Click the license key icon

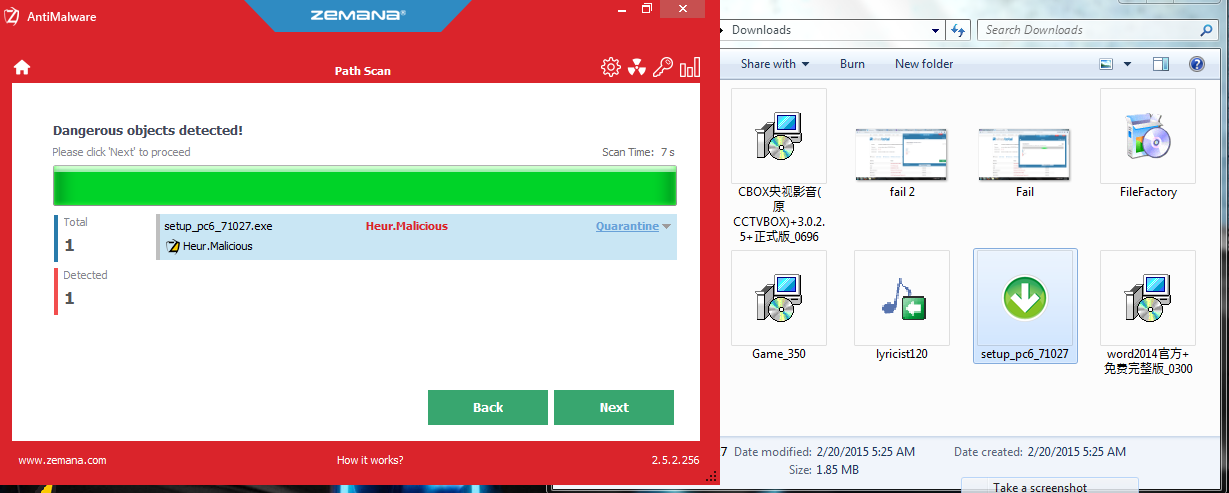pos(663,67)
